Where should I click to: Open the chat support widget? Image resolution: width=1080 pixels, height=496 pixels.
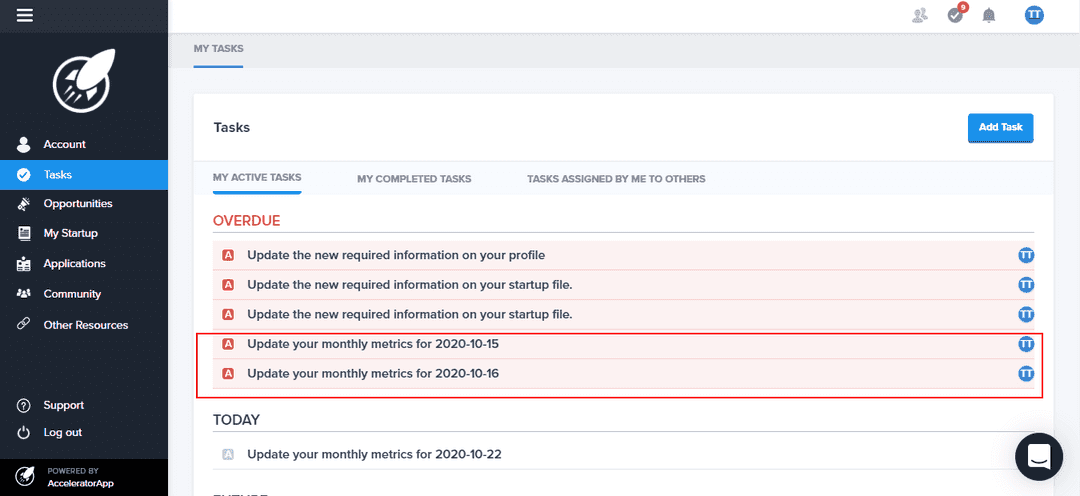(x=1039, y=457)
